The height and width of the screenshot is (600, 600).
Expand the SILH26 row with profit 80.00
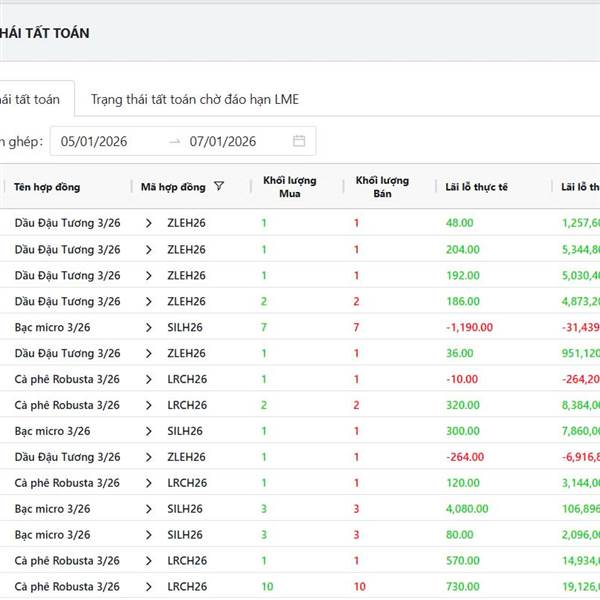coord(149,535)
